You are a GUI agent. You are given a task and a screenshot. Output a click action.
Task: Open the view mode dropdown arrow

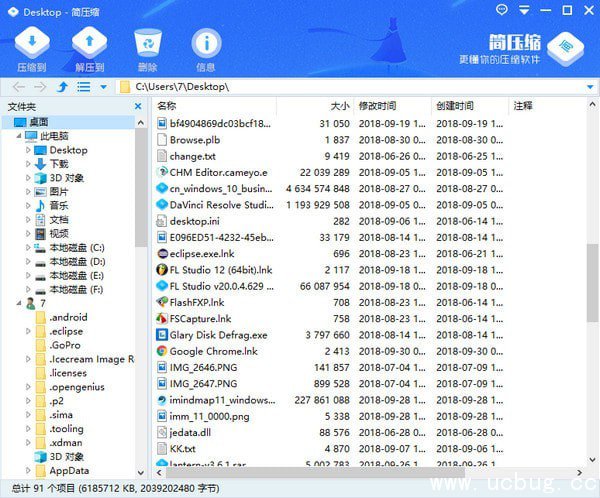point(103,87)
